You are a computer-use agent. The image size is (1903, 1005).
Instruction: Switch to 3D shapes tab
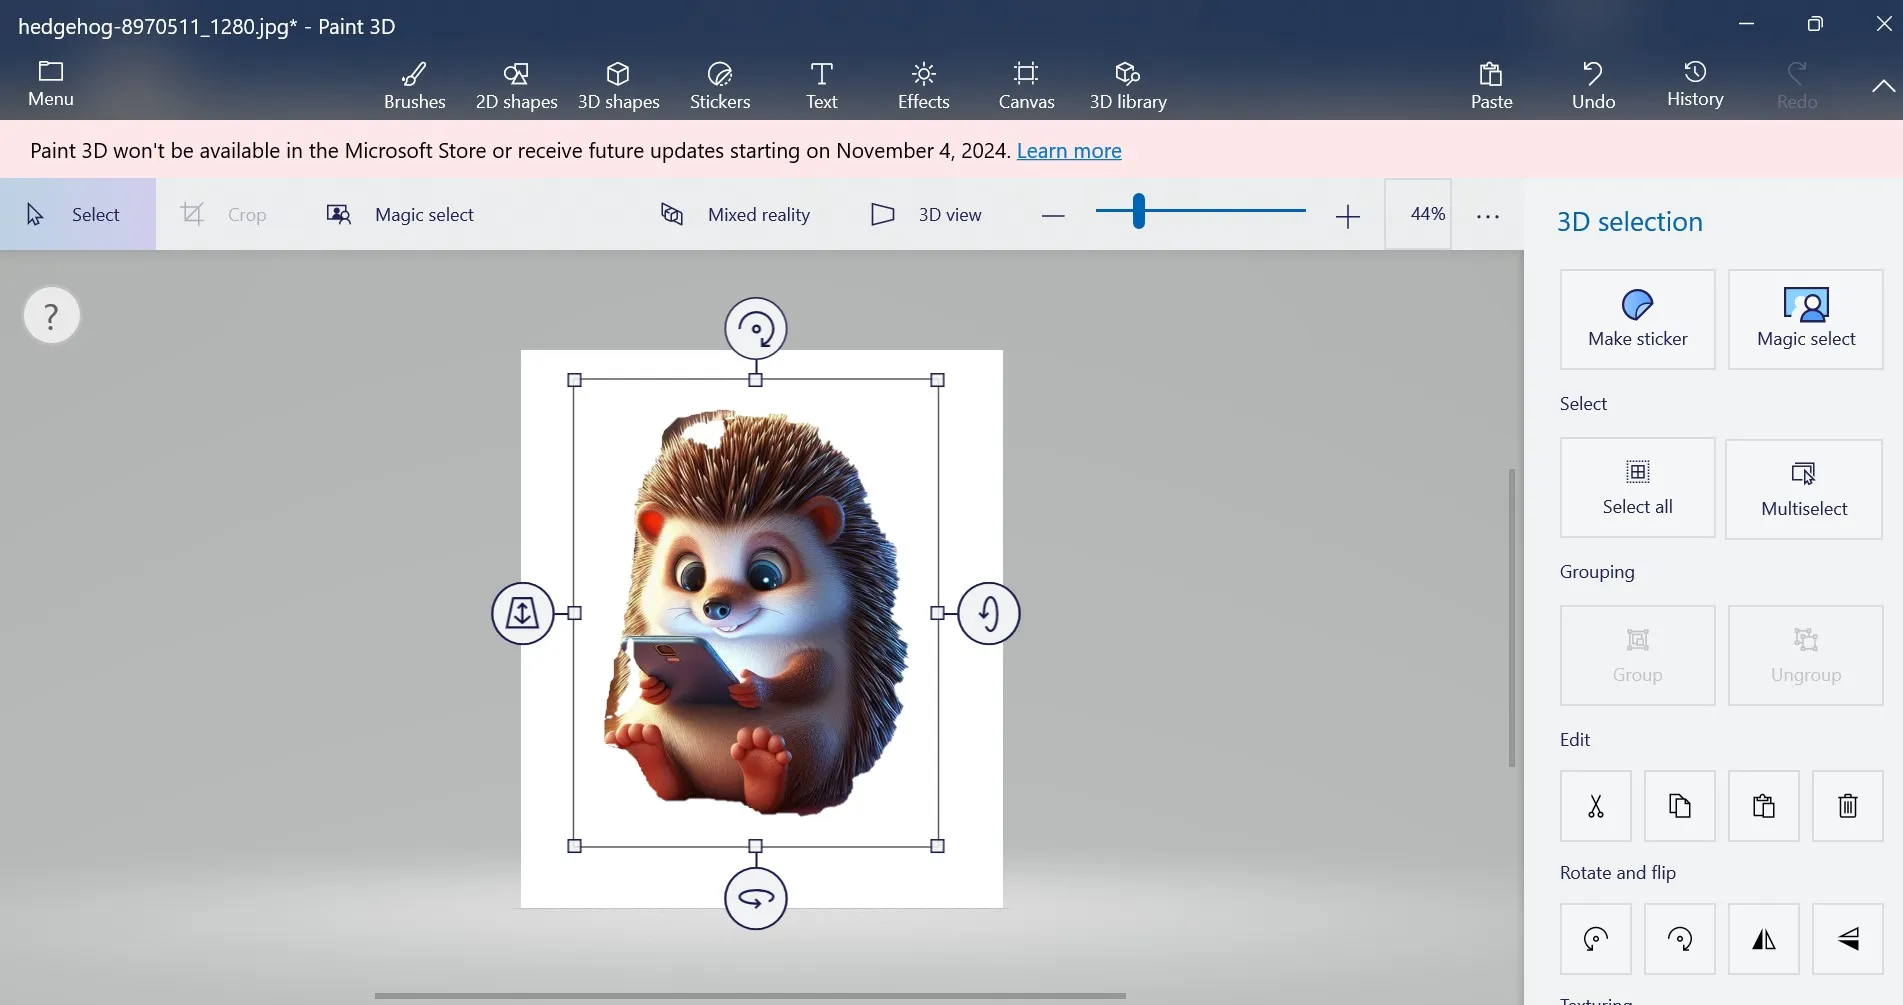pyautogui.click(x=618, y=85)
